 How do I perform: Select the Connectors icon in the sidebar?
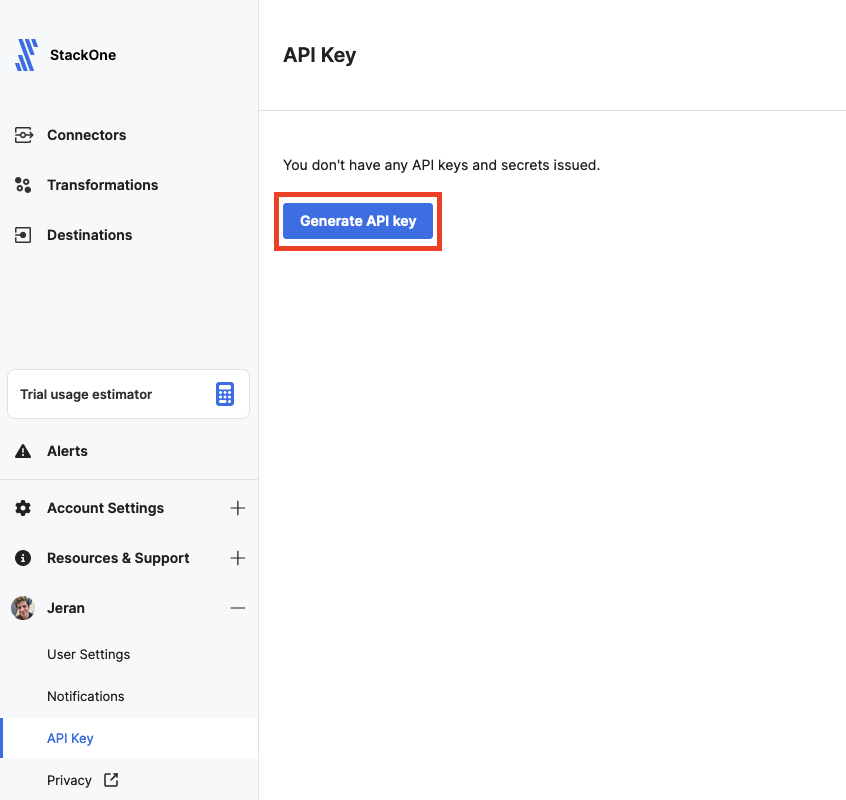(x=23, y=135)
